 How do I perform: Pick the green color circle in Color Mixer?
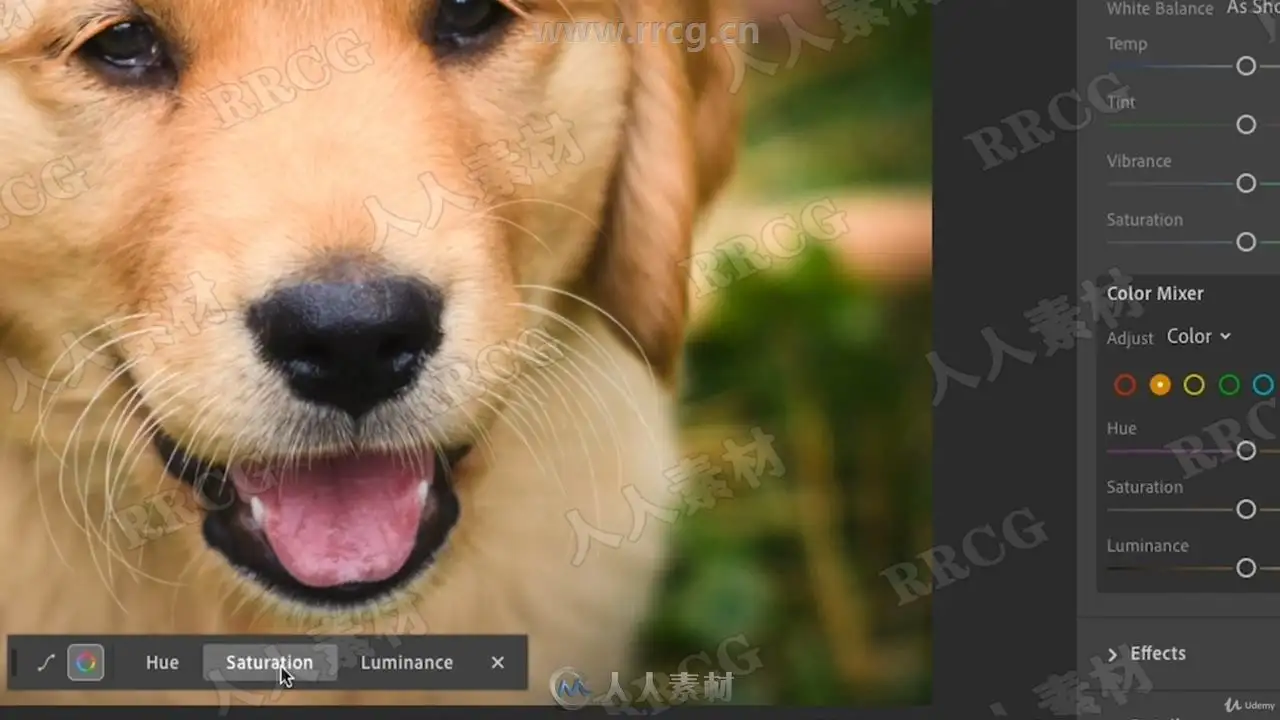point(1229,385)
